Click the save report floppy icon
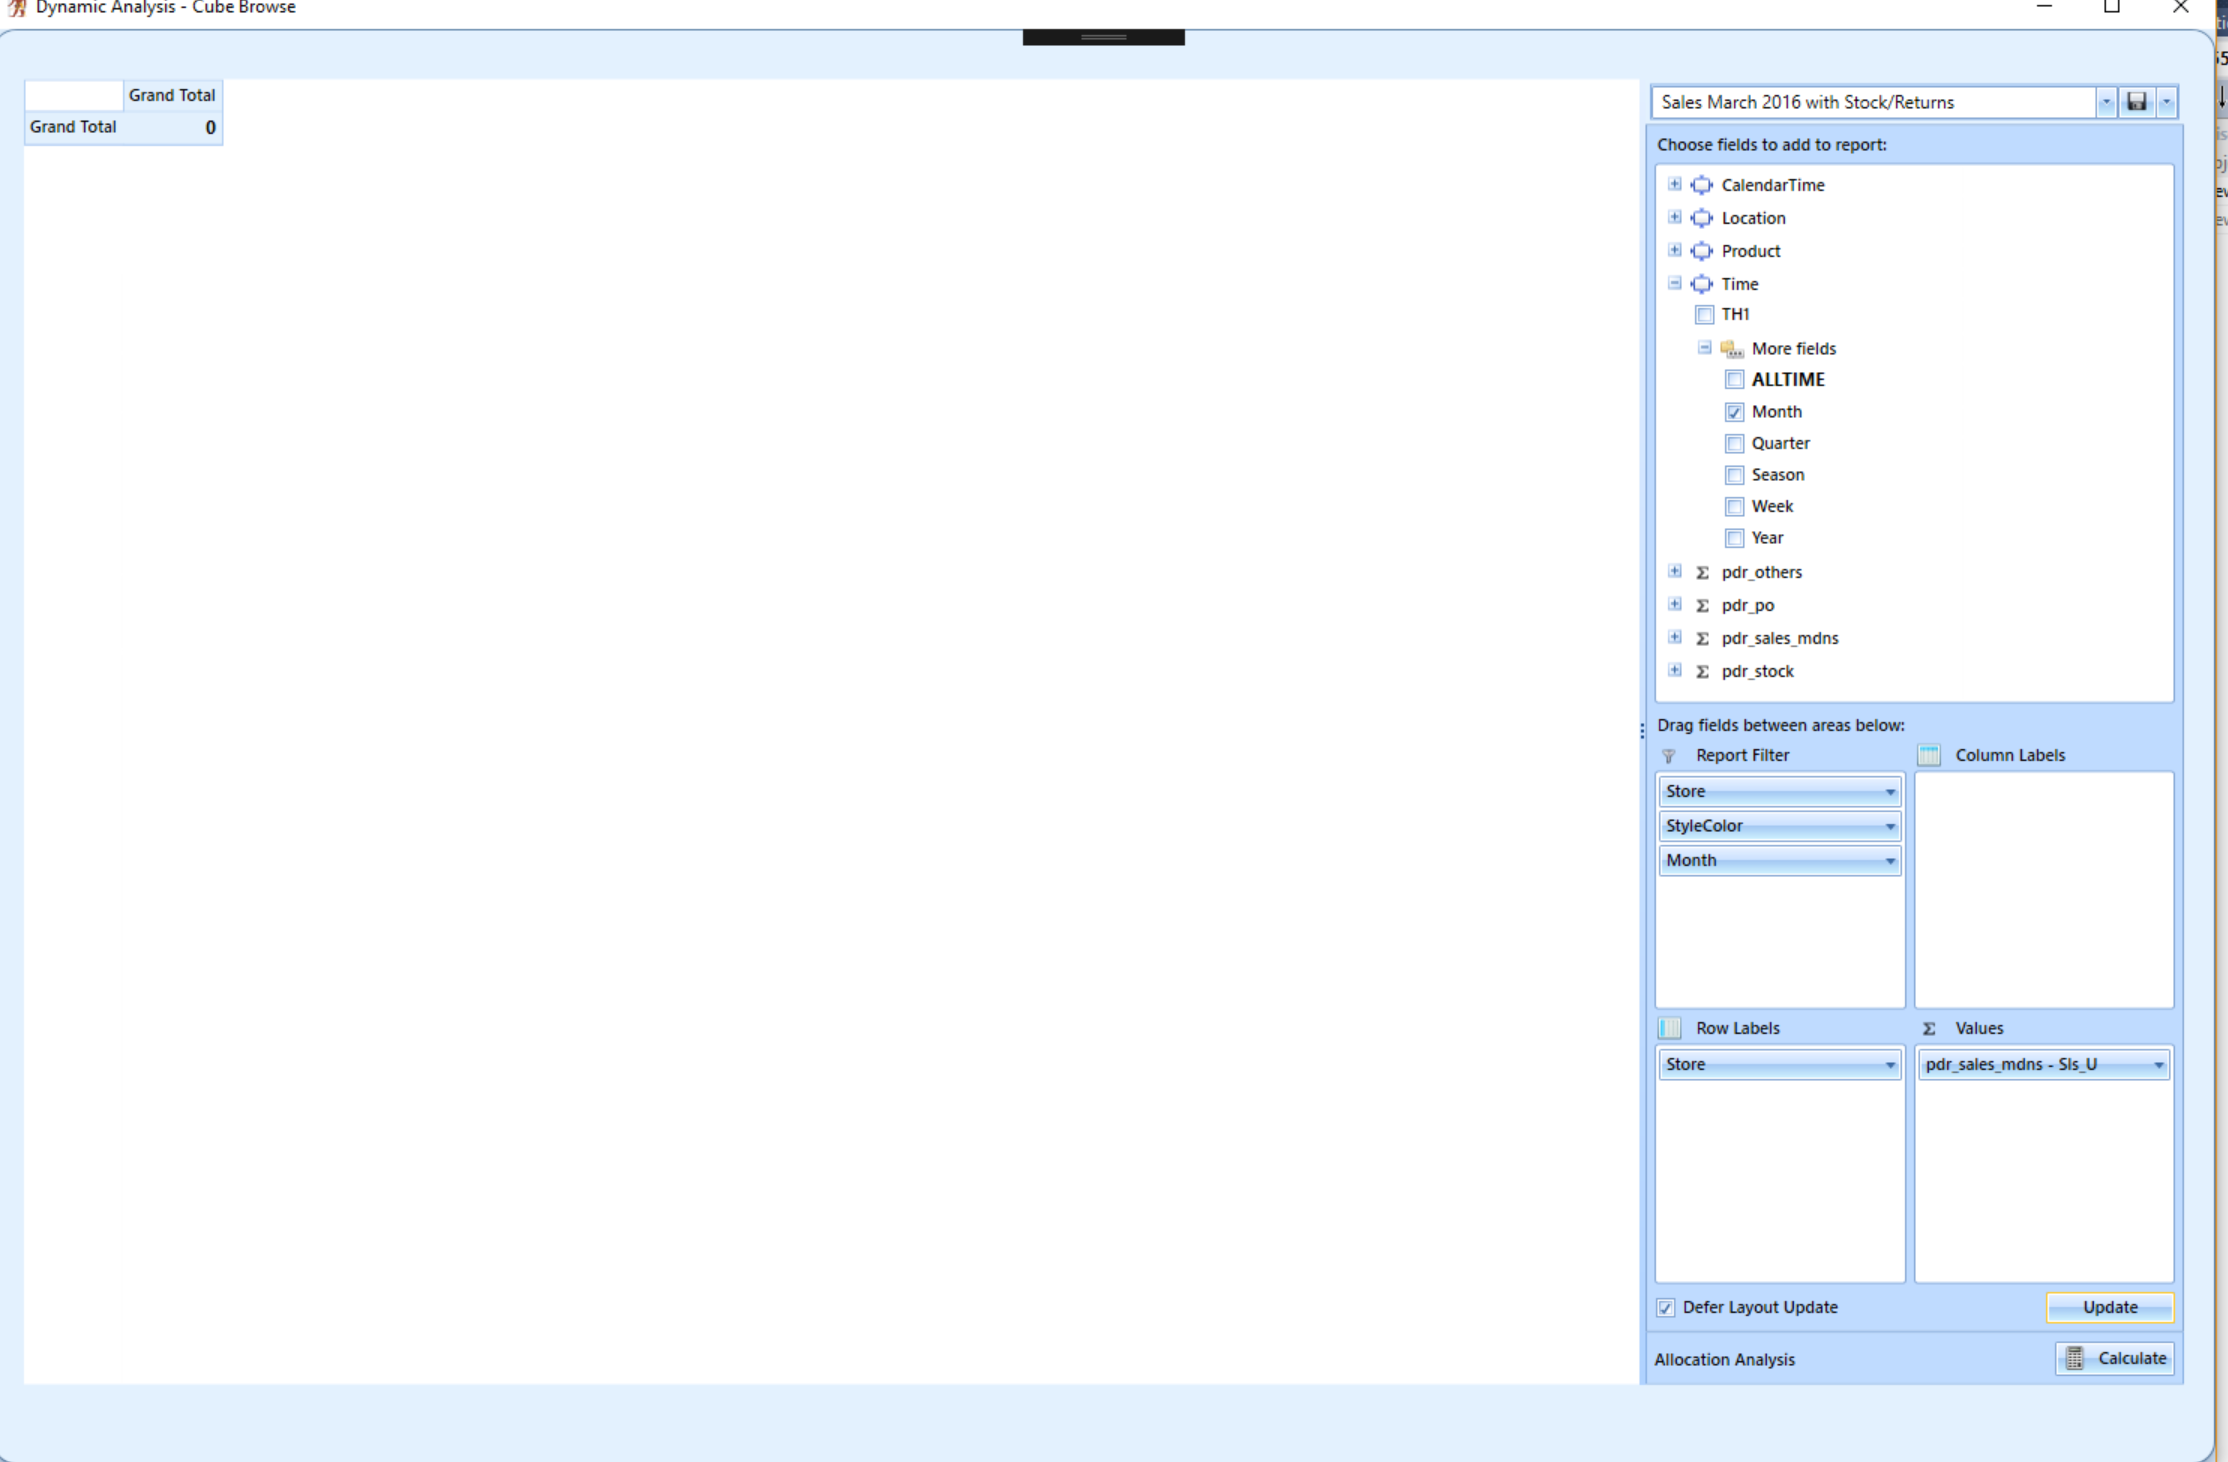Screen dimensions: 2228x1462 [x=2136, y=102]
